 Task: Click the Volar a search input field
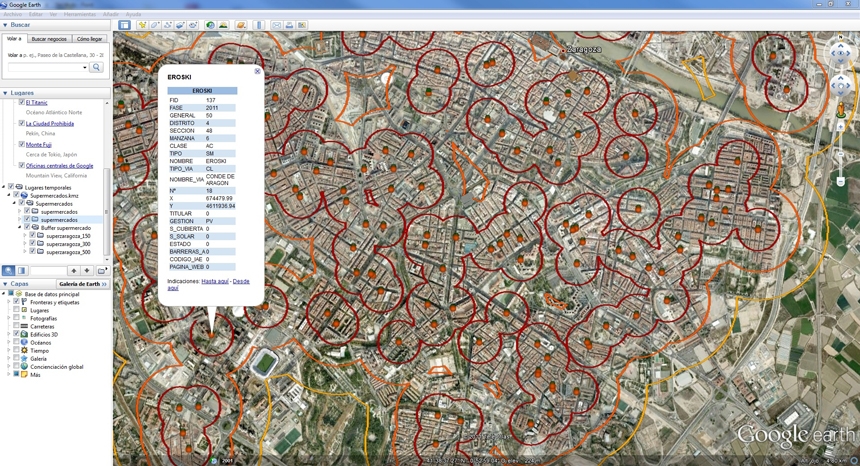pos(46,67)
